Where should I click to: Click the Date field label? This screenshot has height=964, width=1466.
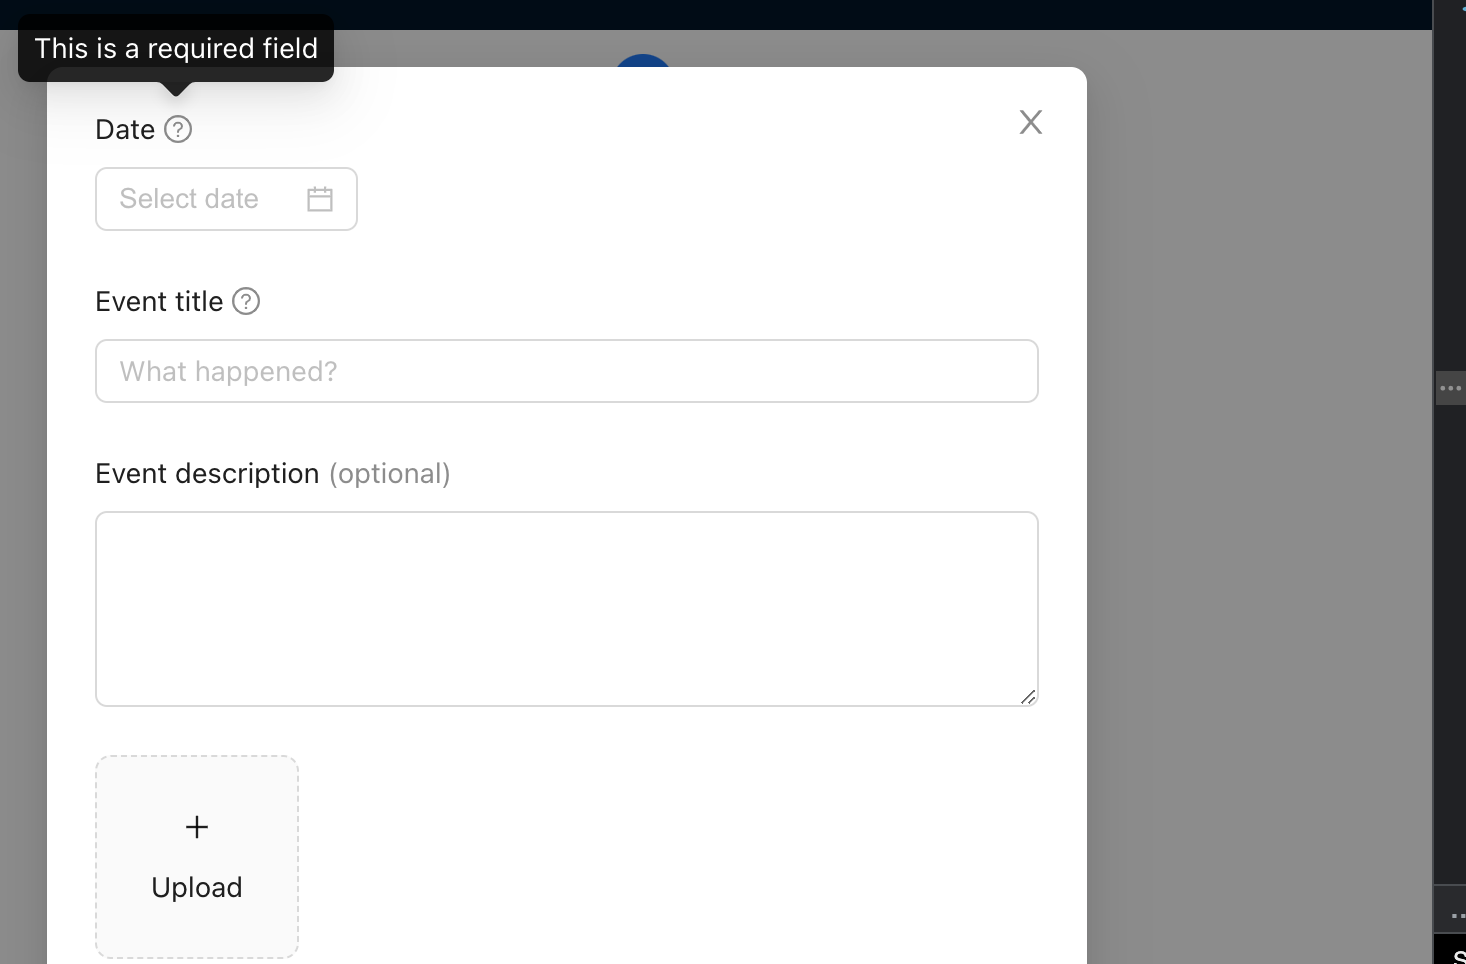(x=125, y=130)
